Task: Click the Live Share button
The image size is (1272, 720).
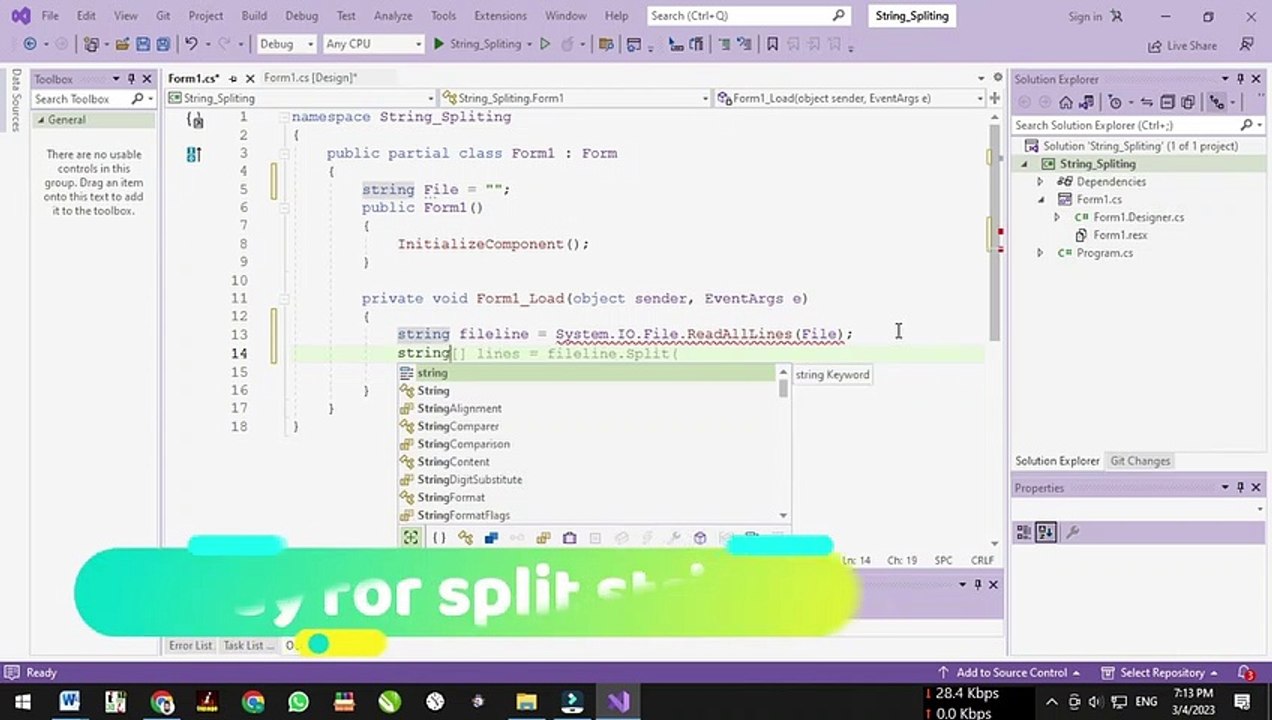Action: (1183, 45)
